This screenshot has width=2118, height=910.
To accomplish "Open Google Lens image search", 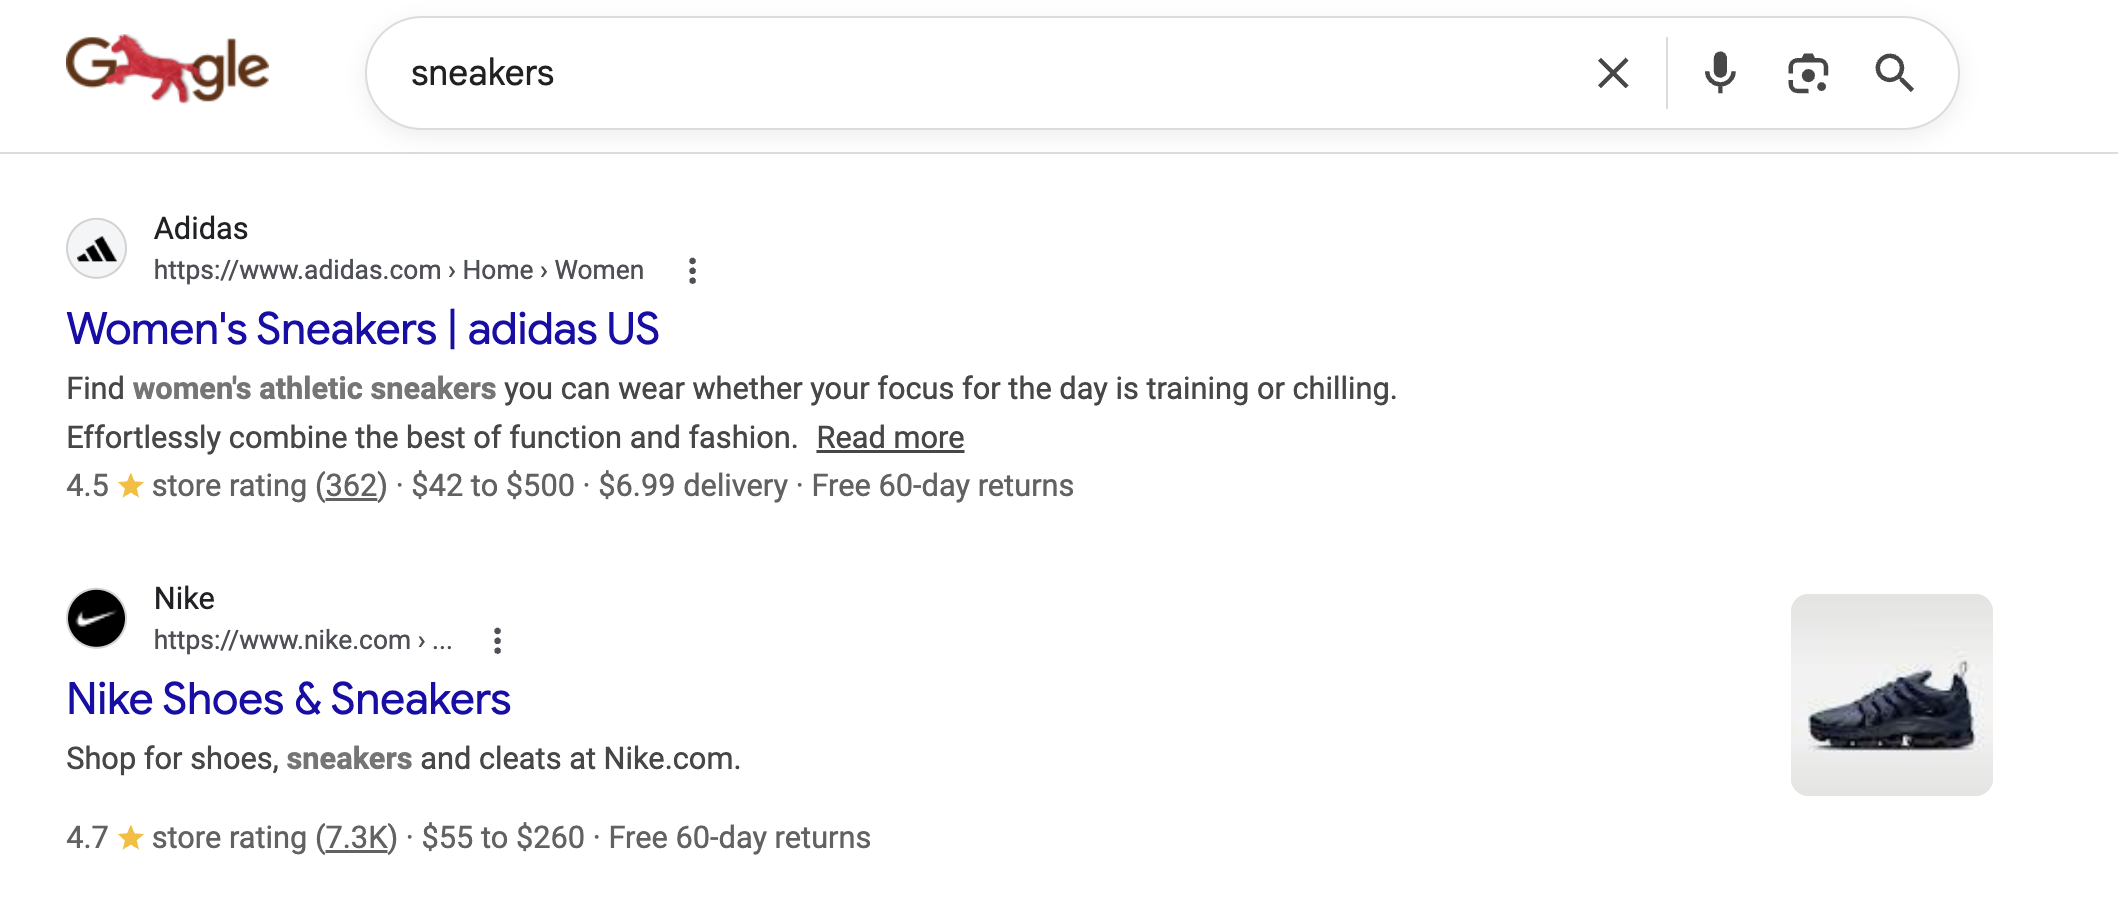I will 1806,73.
